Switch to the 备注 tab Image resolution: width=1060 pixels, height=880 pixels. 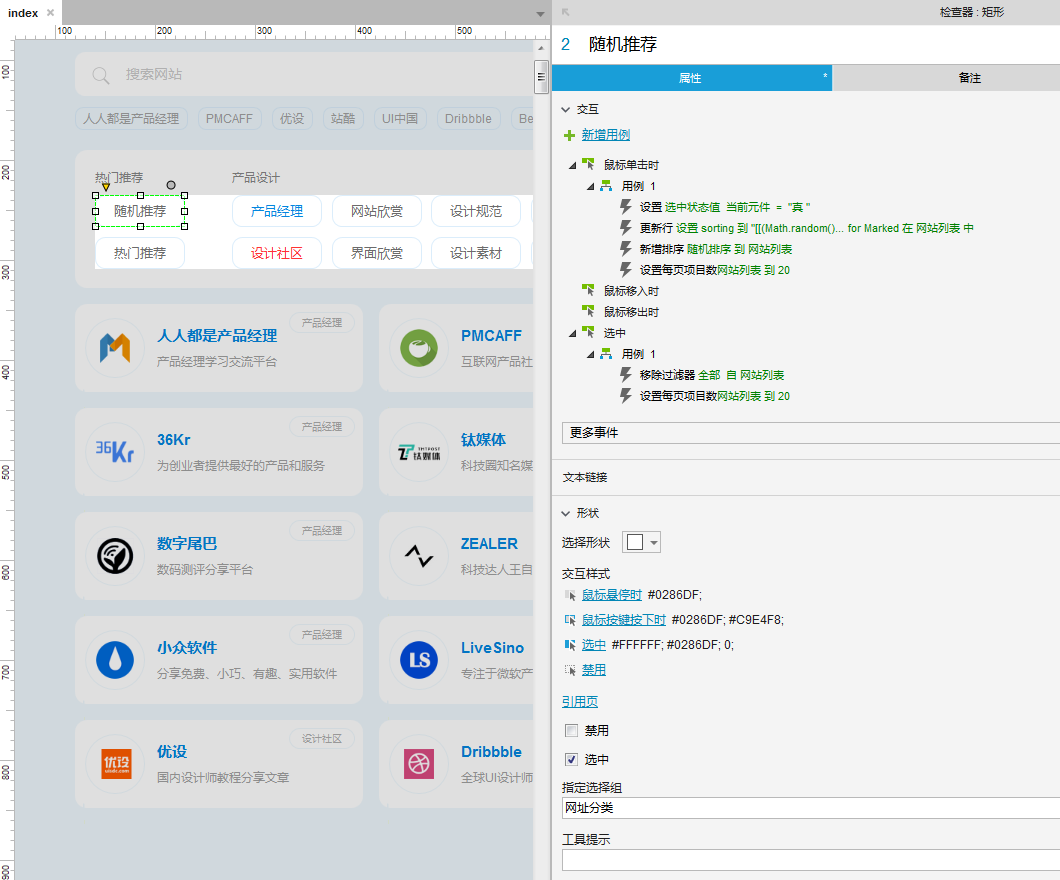tap(969, 78)
